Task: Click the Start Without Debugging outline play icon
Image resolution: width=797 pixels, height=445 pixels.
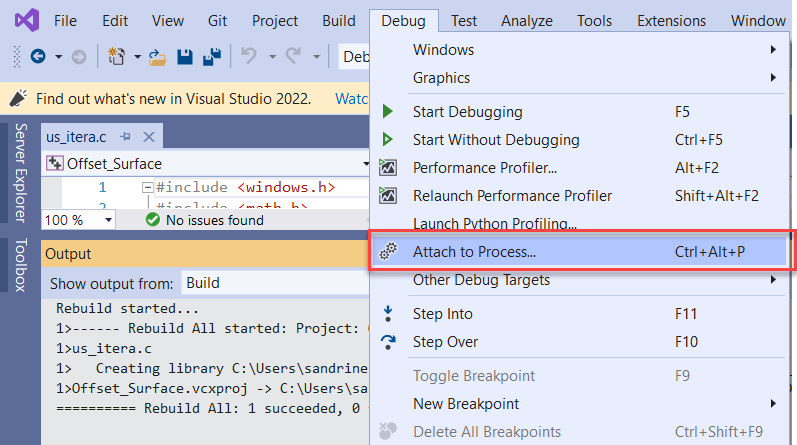Action: tap(387, 139)
